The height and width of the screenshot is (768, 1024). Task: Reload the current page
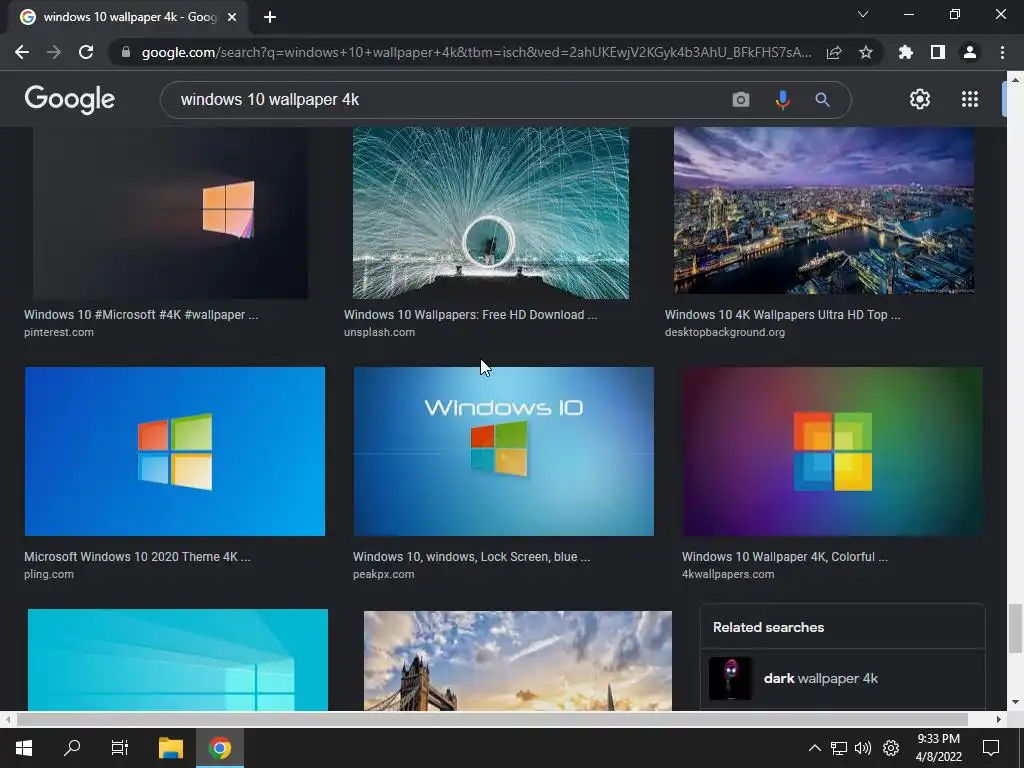[x=86, y=52]
